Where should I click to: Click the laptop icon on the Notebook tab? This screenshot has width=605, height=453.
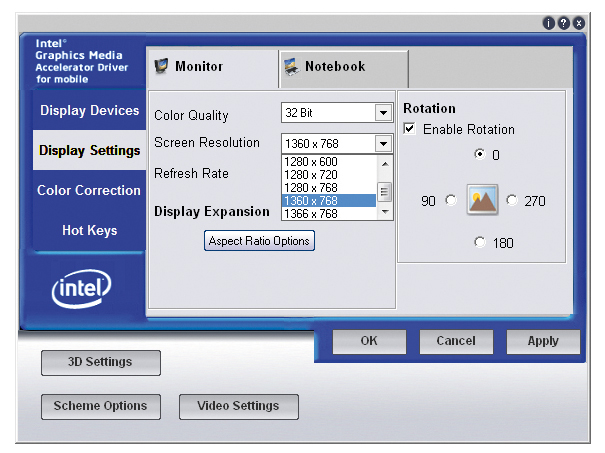tap(291, 66)
